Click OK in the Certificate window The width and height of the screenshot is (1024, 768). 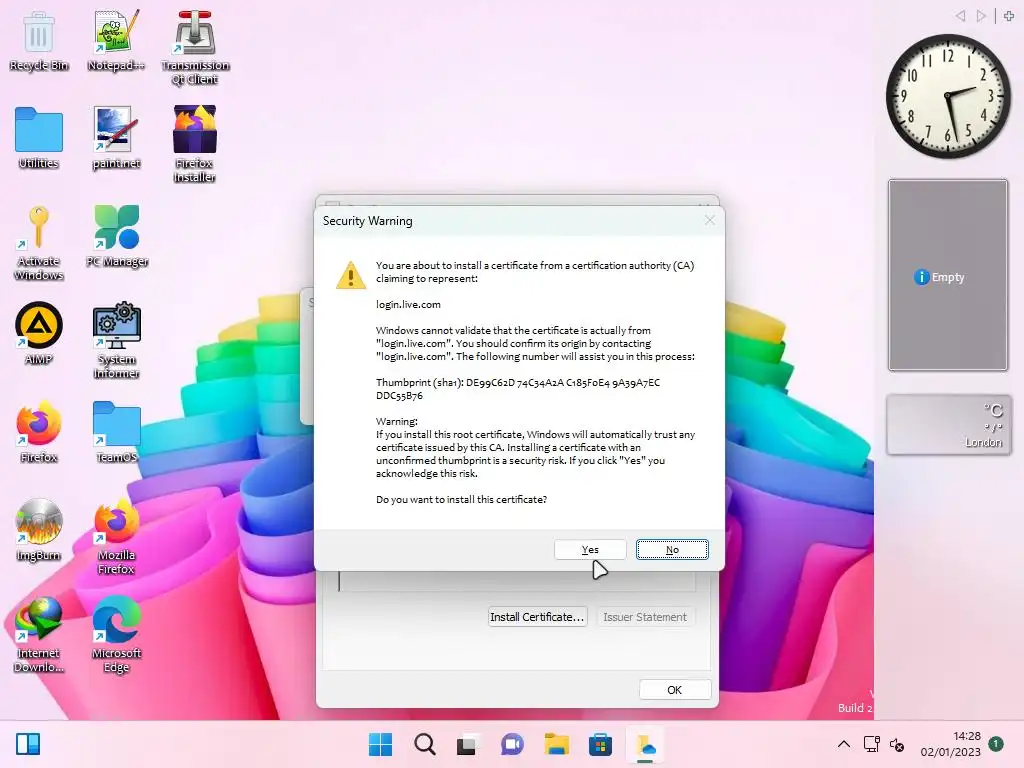[x=675, y=690]
